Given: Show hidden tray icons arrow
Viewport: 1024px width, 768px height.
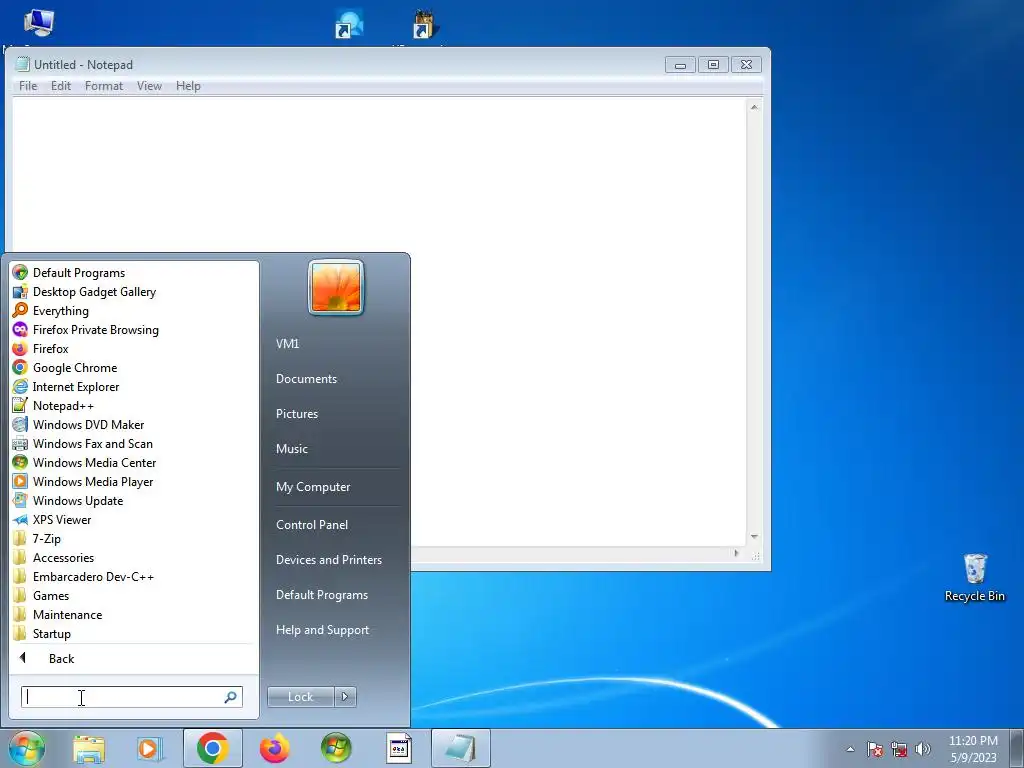Looking at the screenshot, I should click(850, 749).
